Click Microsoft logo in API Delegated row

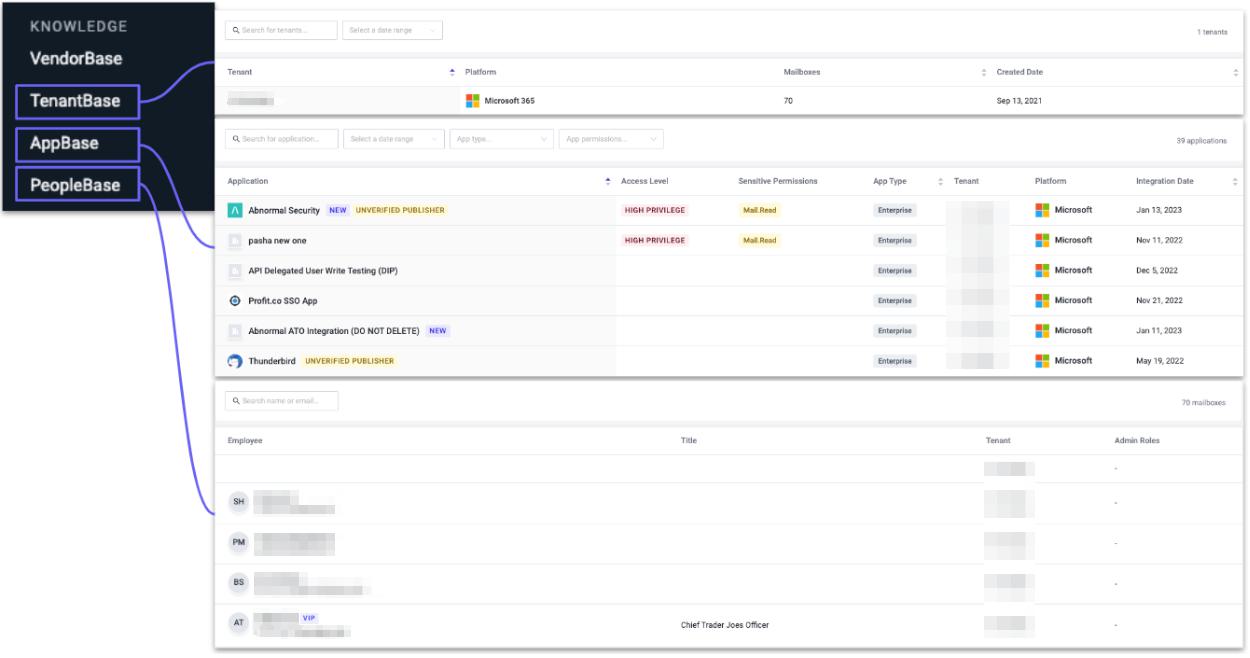1042,270
